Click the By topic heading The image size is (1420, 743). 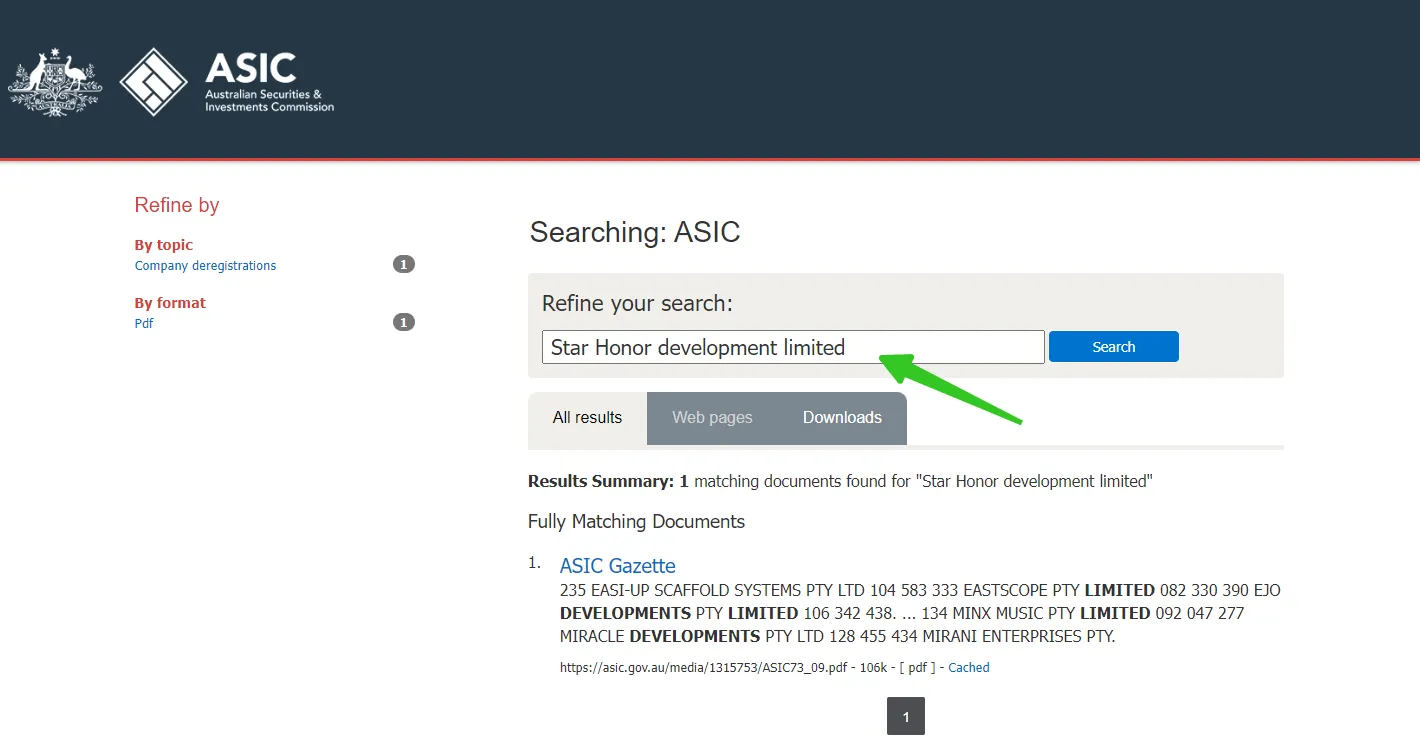point(164,245)
